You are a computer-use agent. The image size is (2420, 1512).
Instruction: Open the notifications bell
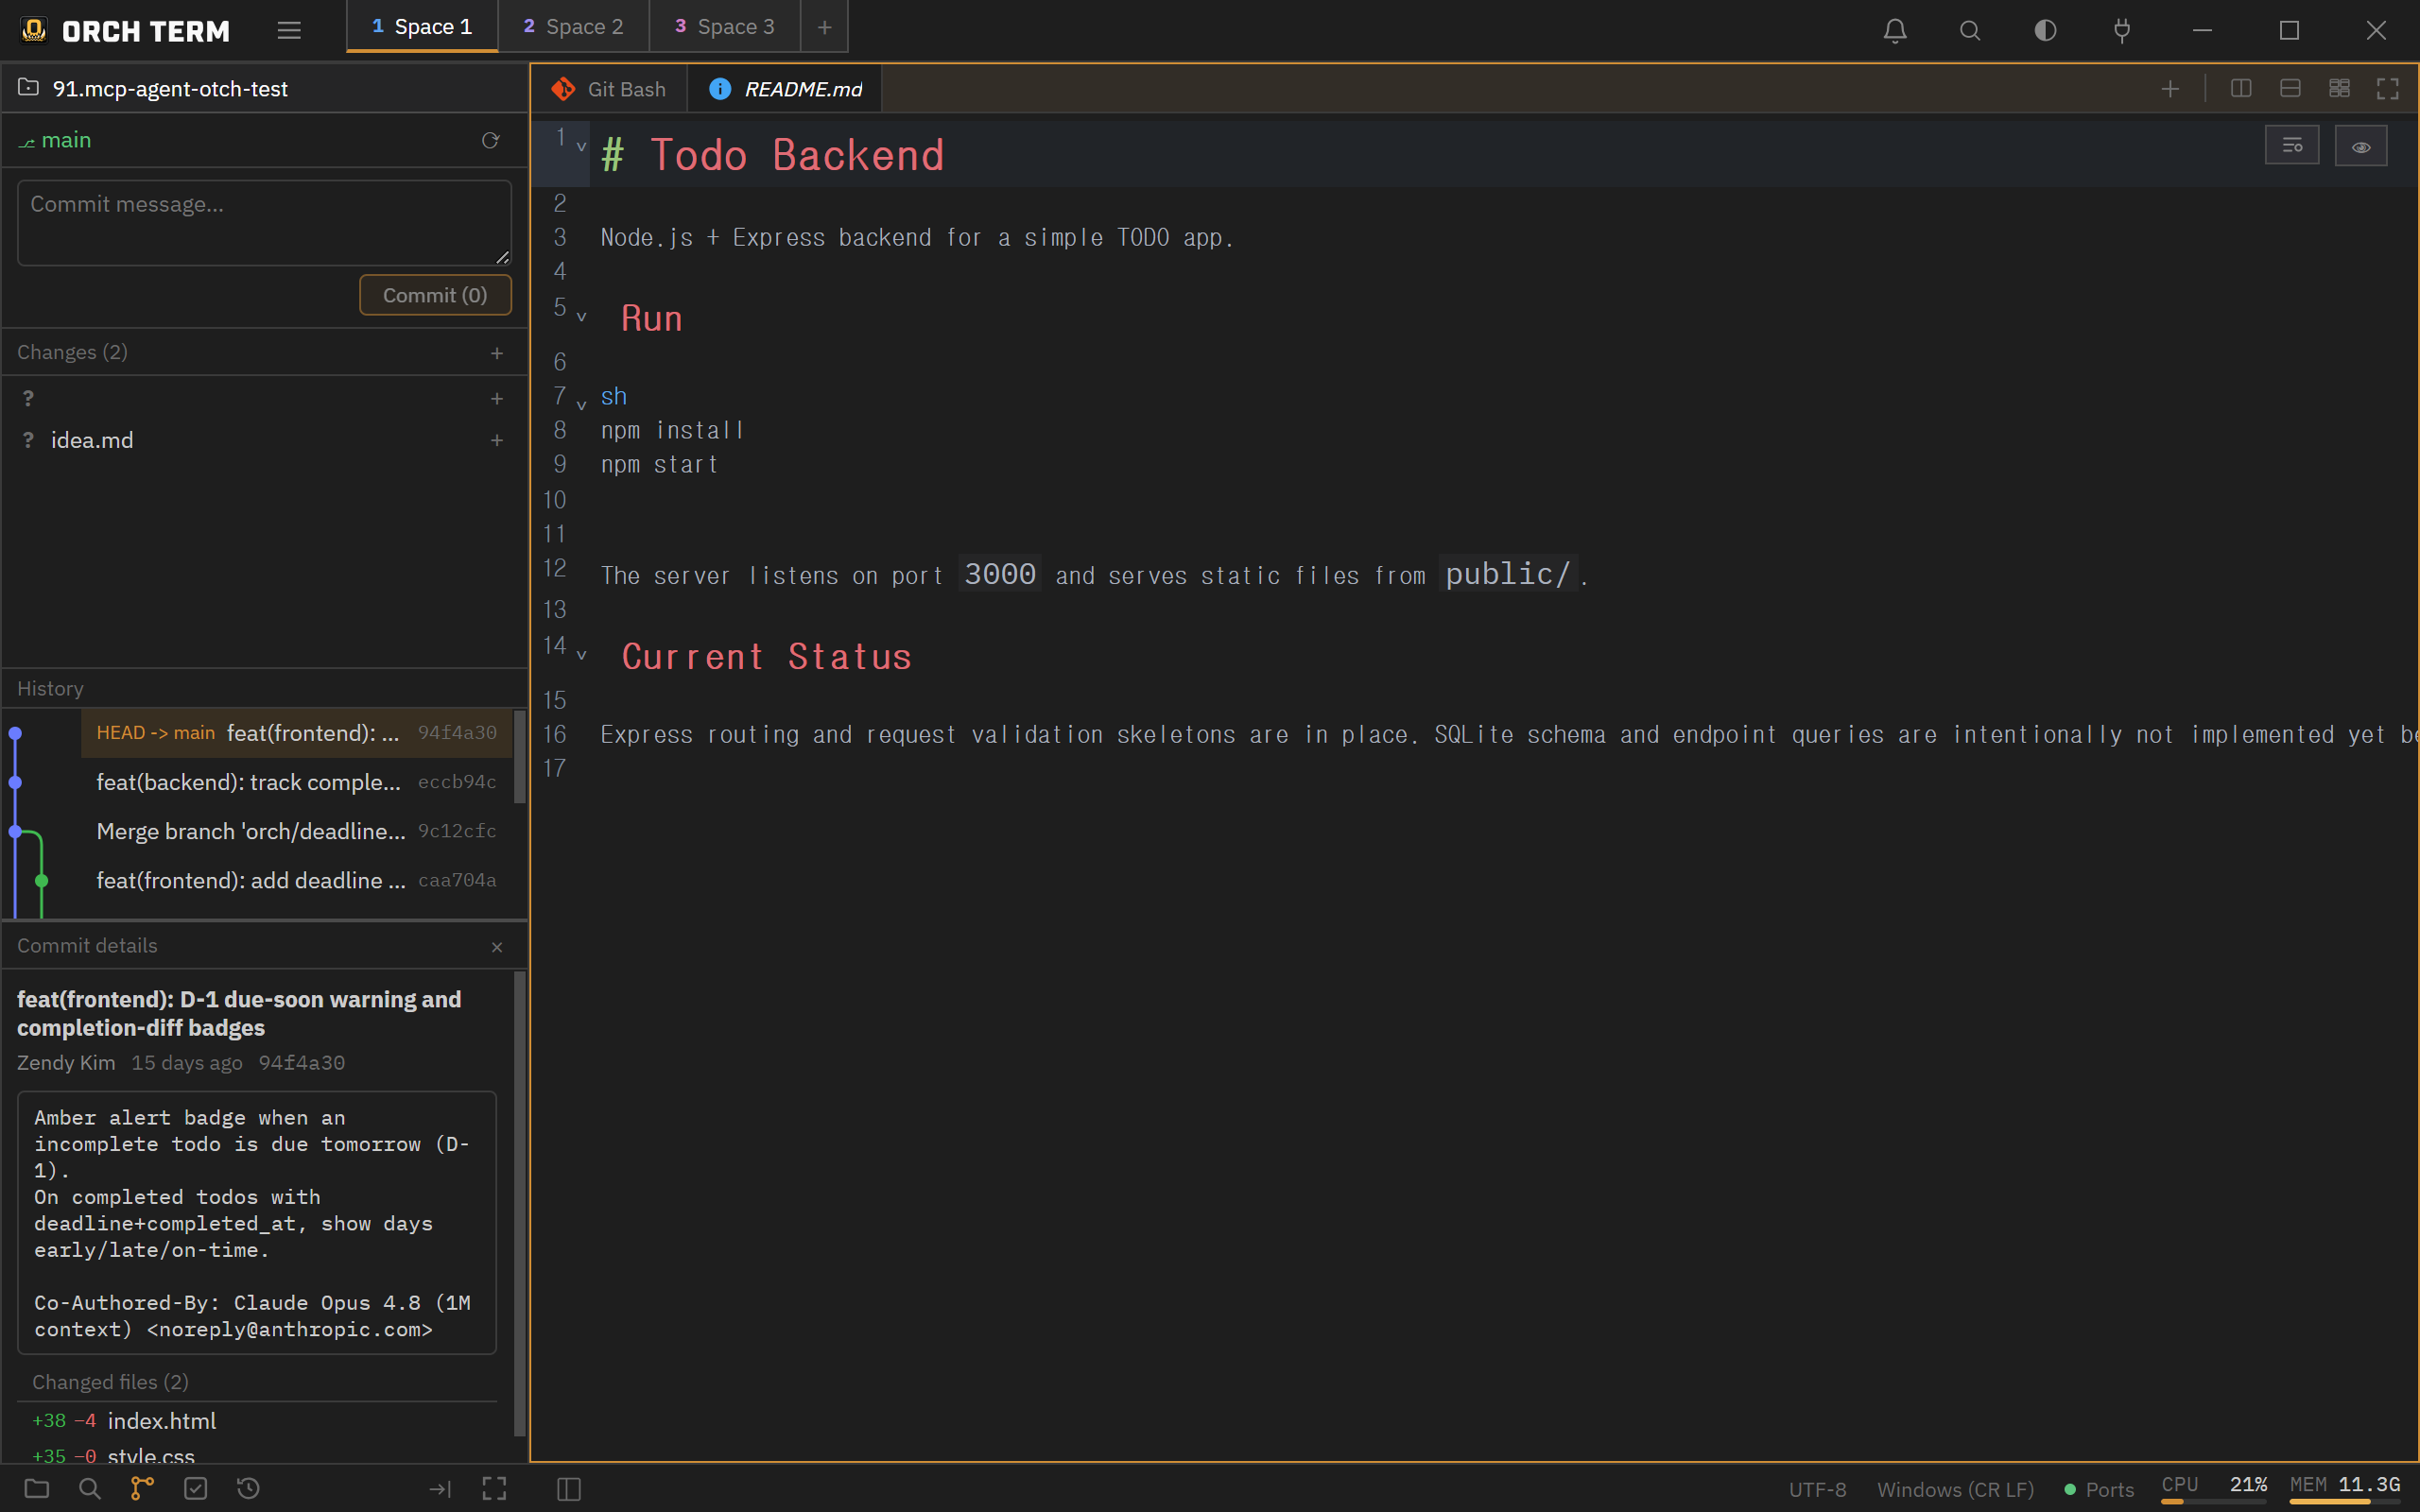pos(1895,30)
